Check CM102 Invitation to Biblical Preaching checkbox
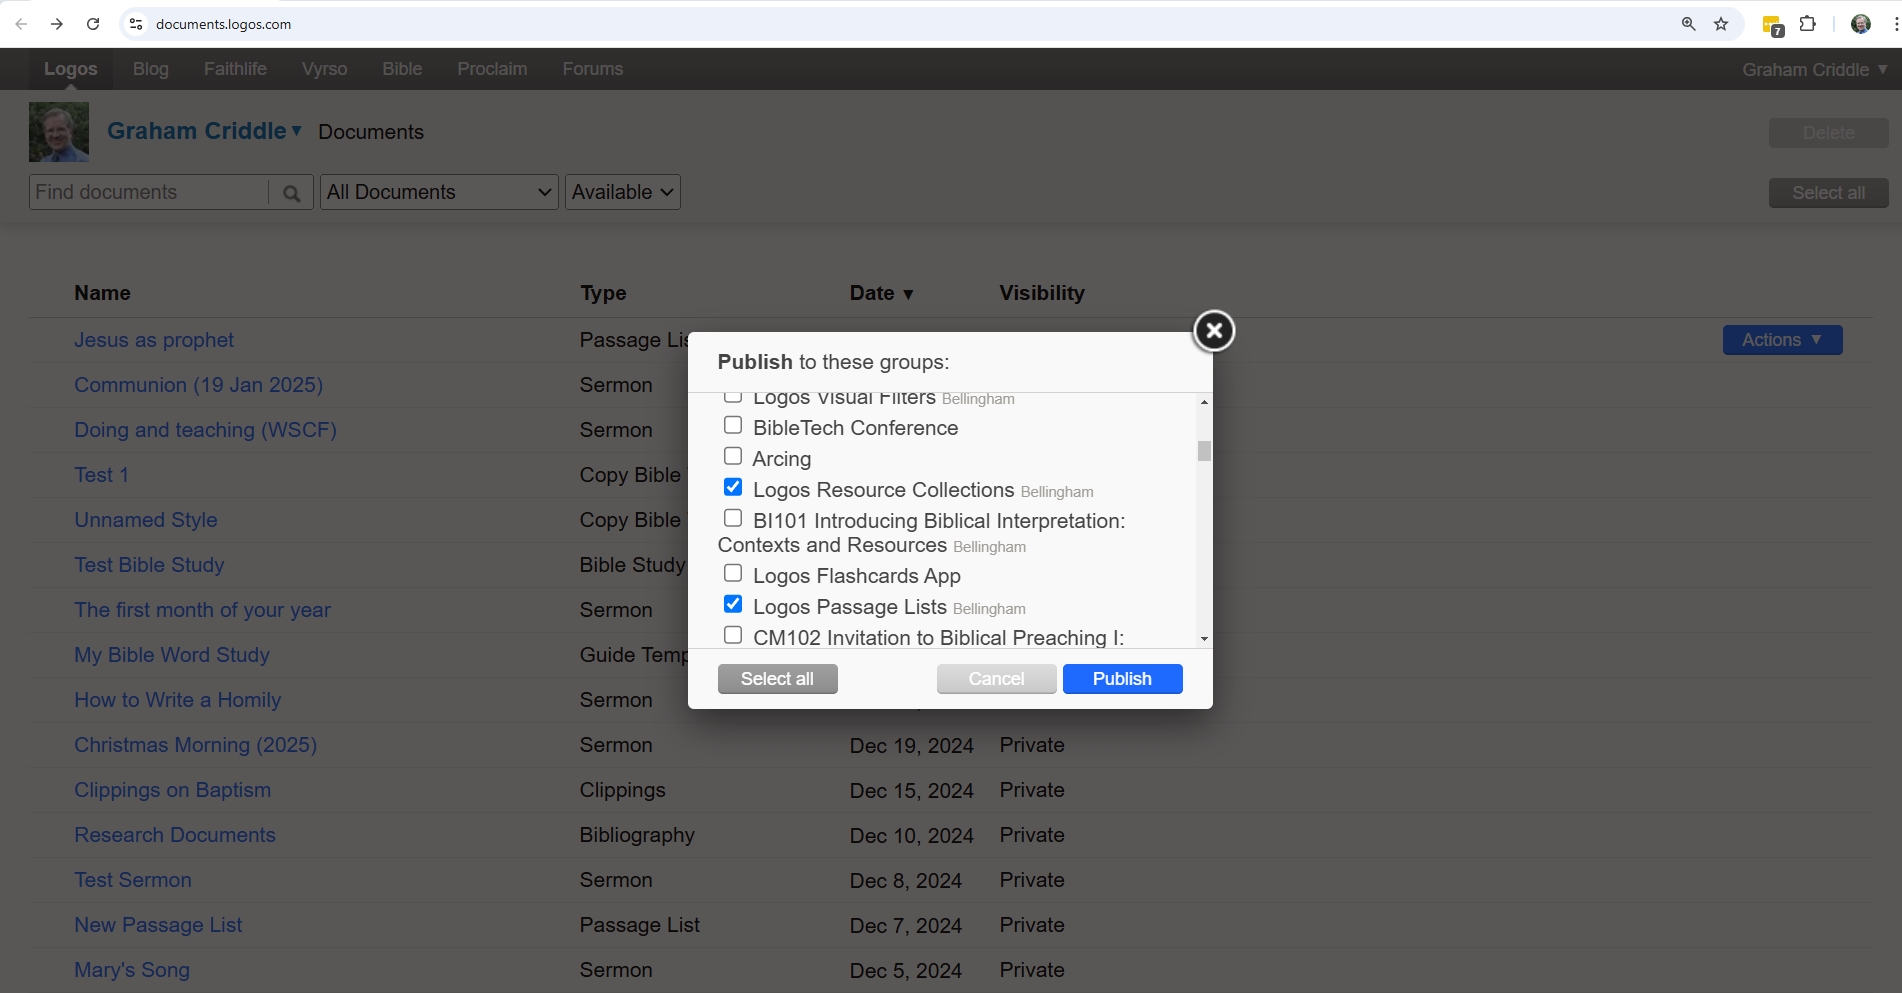1902x993 pixels. pos(733,636)
